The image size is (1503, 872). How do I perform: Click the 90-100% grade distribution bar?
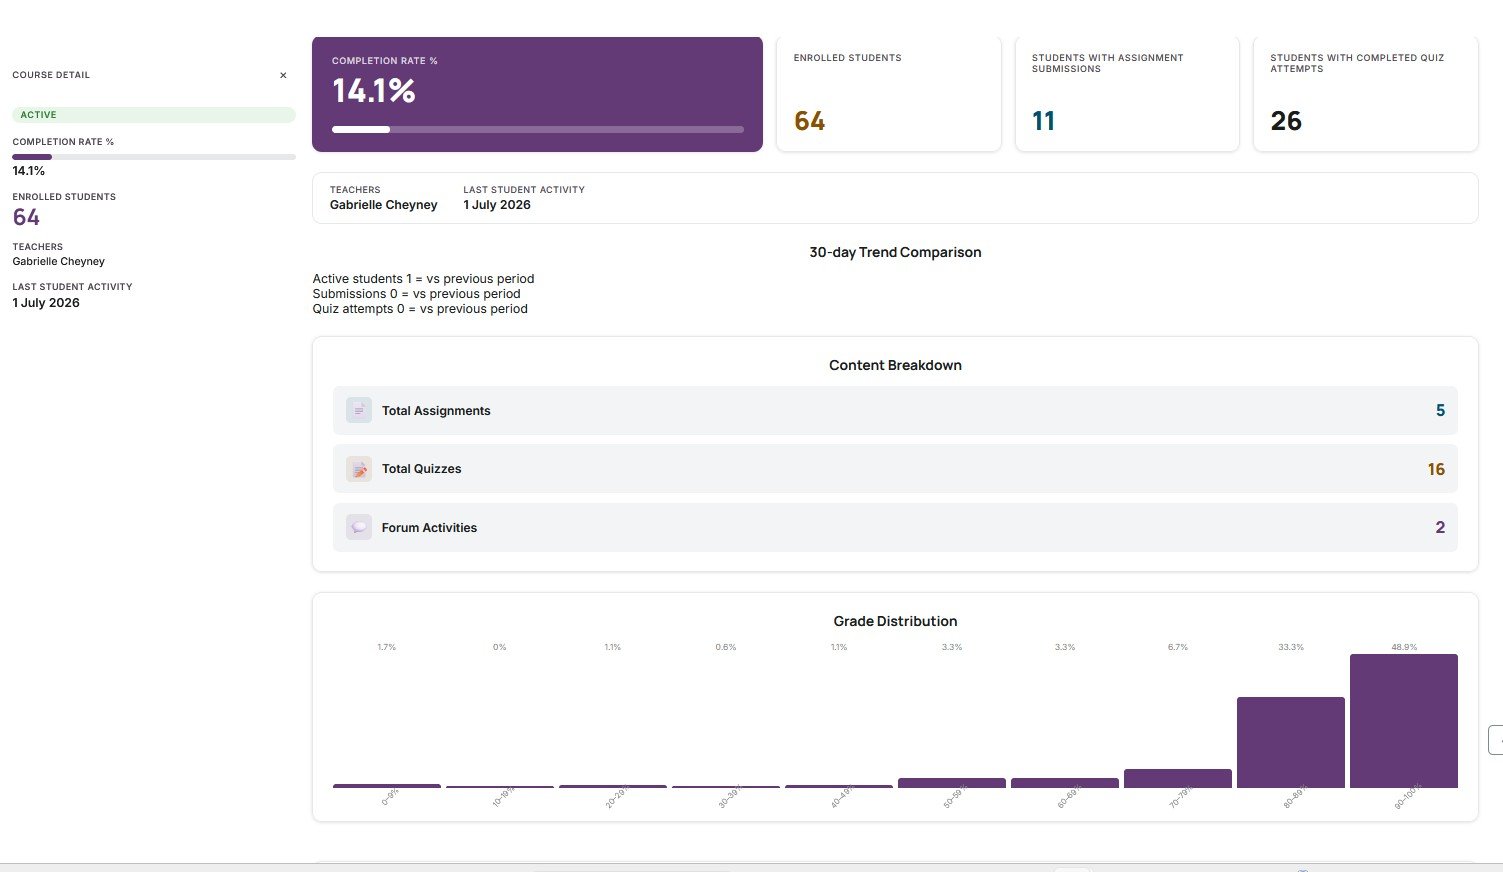click(1404, 721)
